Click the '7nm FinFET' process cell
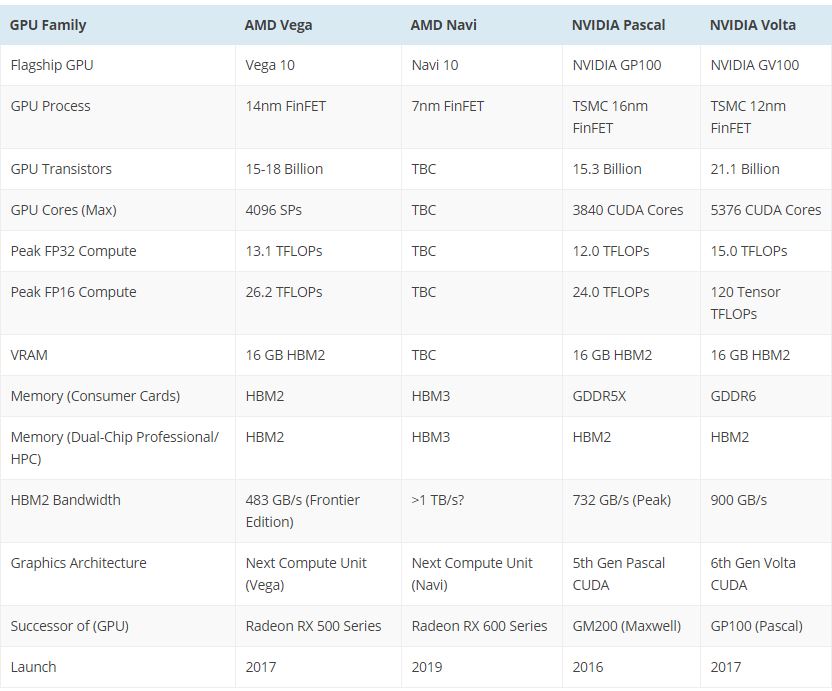The height and width of the screenshot is (691, 832). click(x=447, y=106)
